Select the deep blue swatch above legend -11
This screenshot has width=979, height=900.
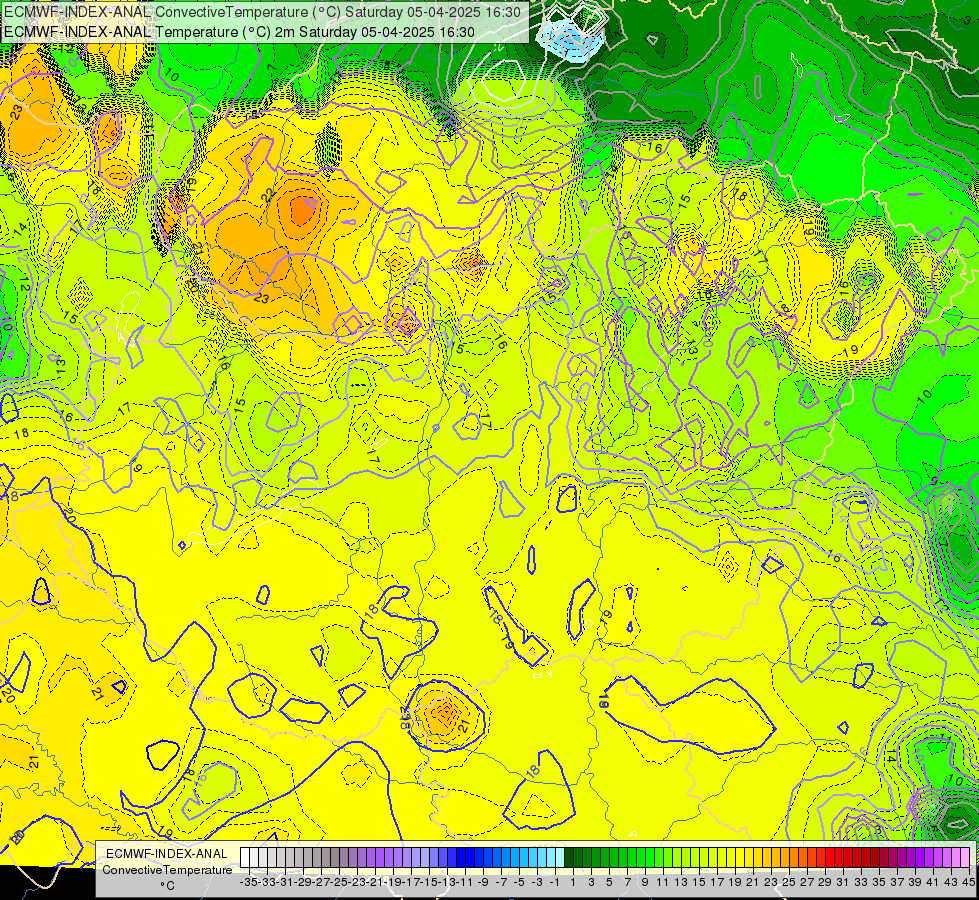point(470,858)
